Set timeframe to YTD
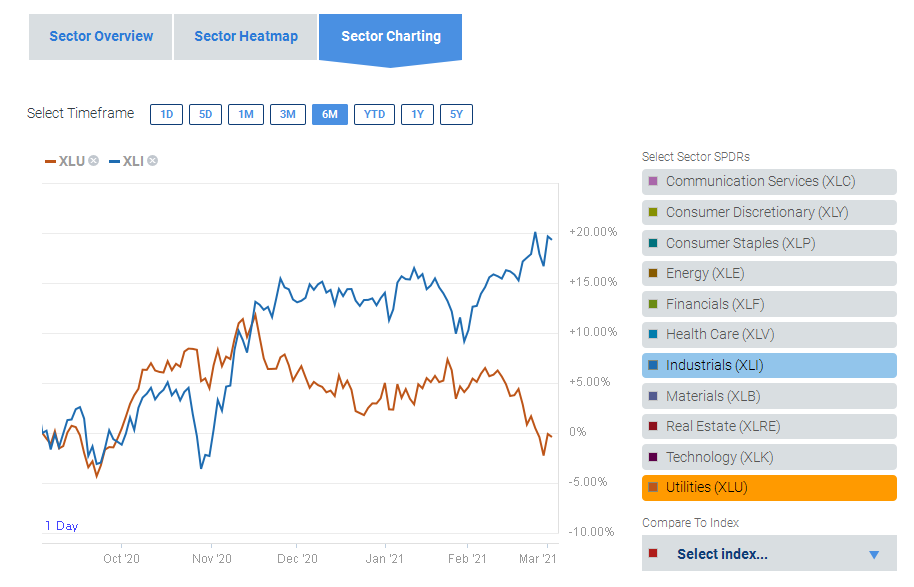Screen dimensions: 914x587 click(x=374, y=114)
